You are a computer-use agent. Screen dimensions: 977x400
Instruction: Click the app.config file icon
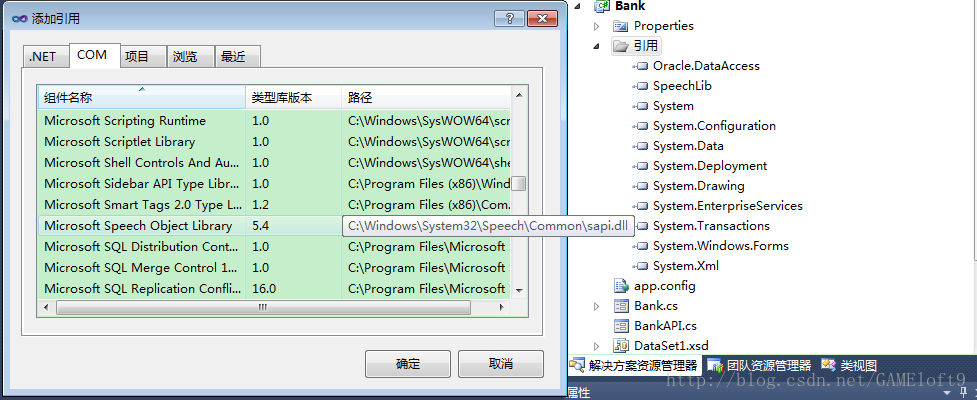tap(621, 286)
